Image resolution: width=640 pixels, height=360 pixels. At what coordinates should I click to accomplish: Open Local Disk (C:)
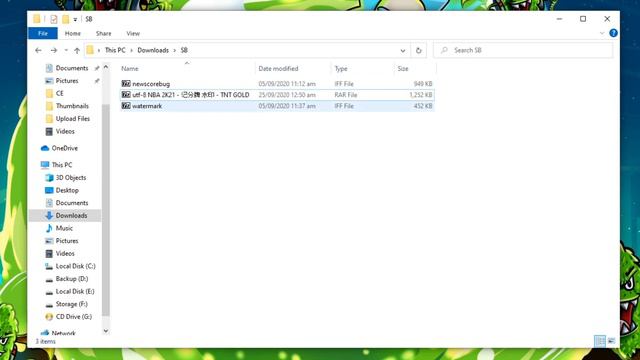76,266
